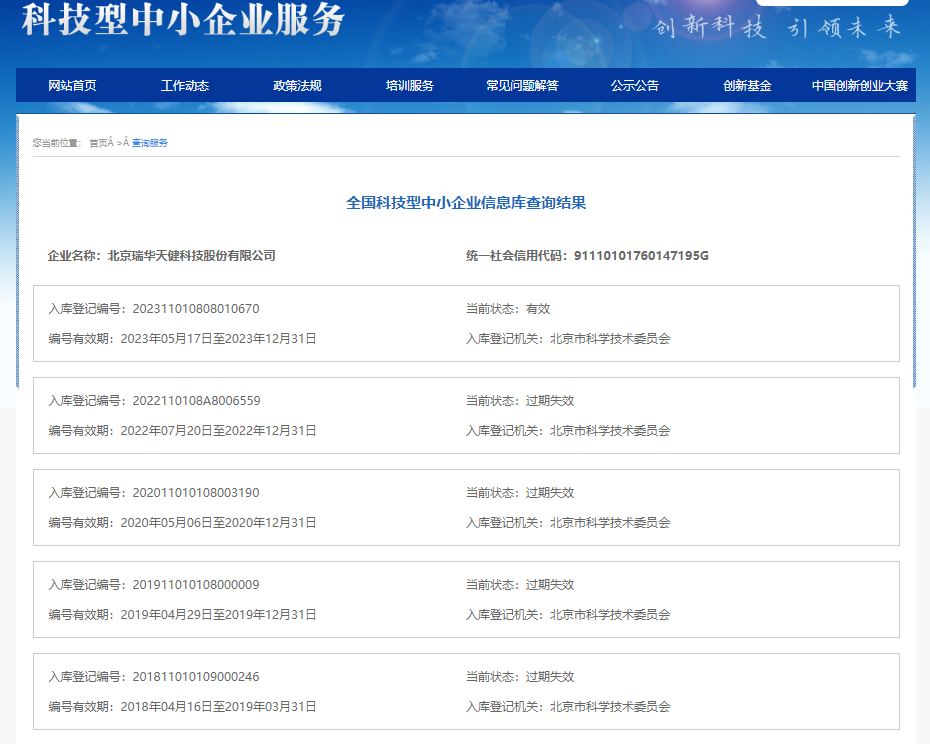The image size is (930, 744).
Task: Click the 创新科技 引领未来 slogan
Action: coord(777,27)
